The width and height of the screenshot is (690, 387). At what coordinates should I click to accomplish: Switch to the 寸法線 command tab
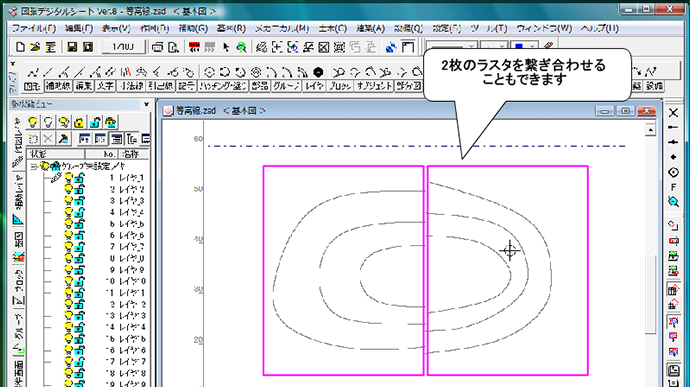click(x=131, y=86)
